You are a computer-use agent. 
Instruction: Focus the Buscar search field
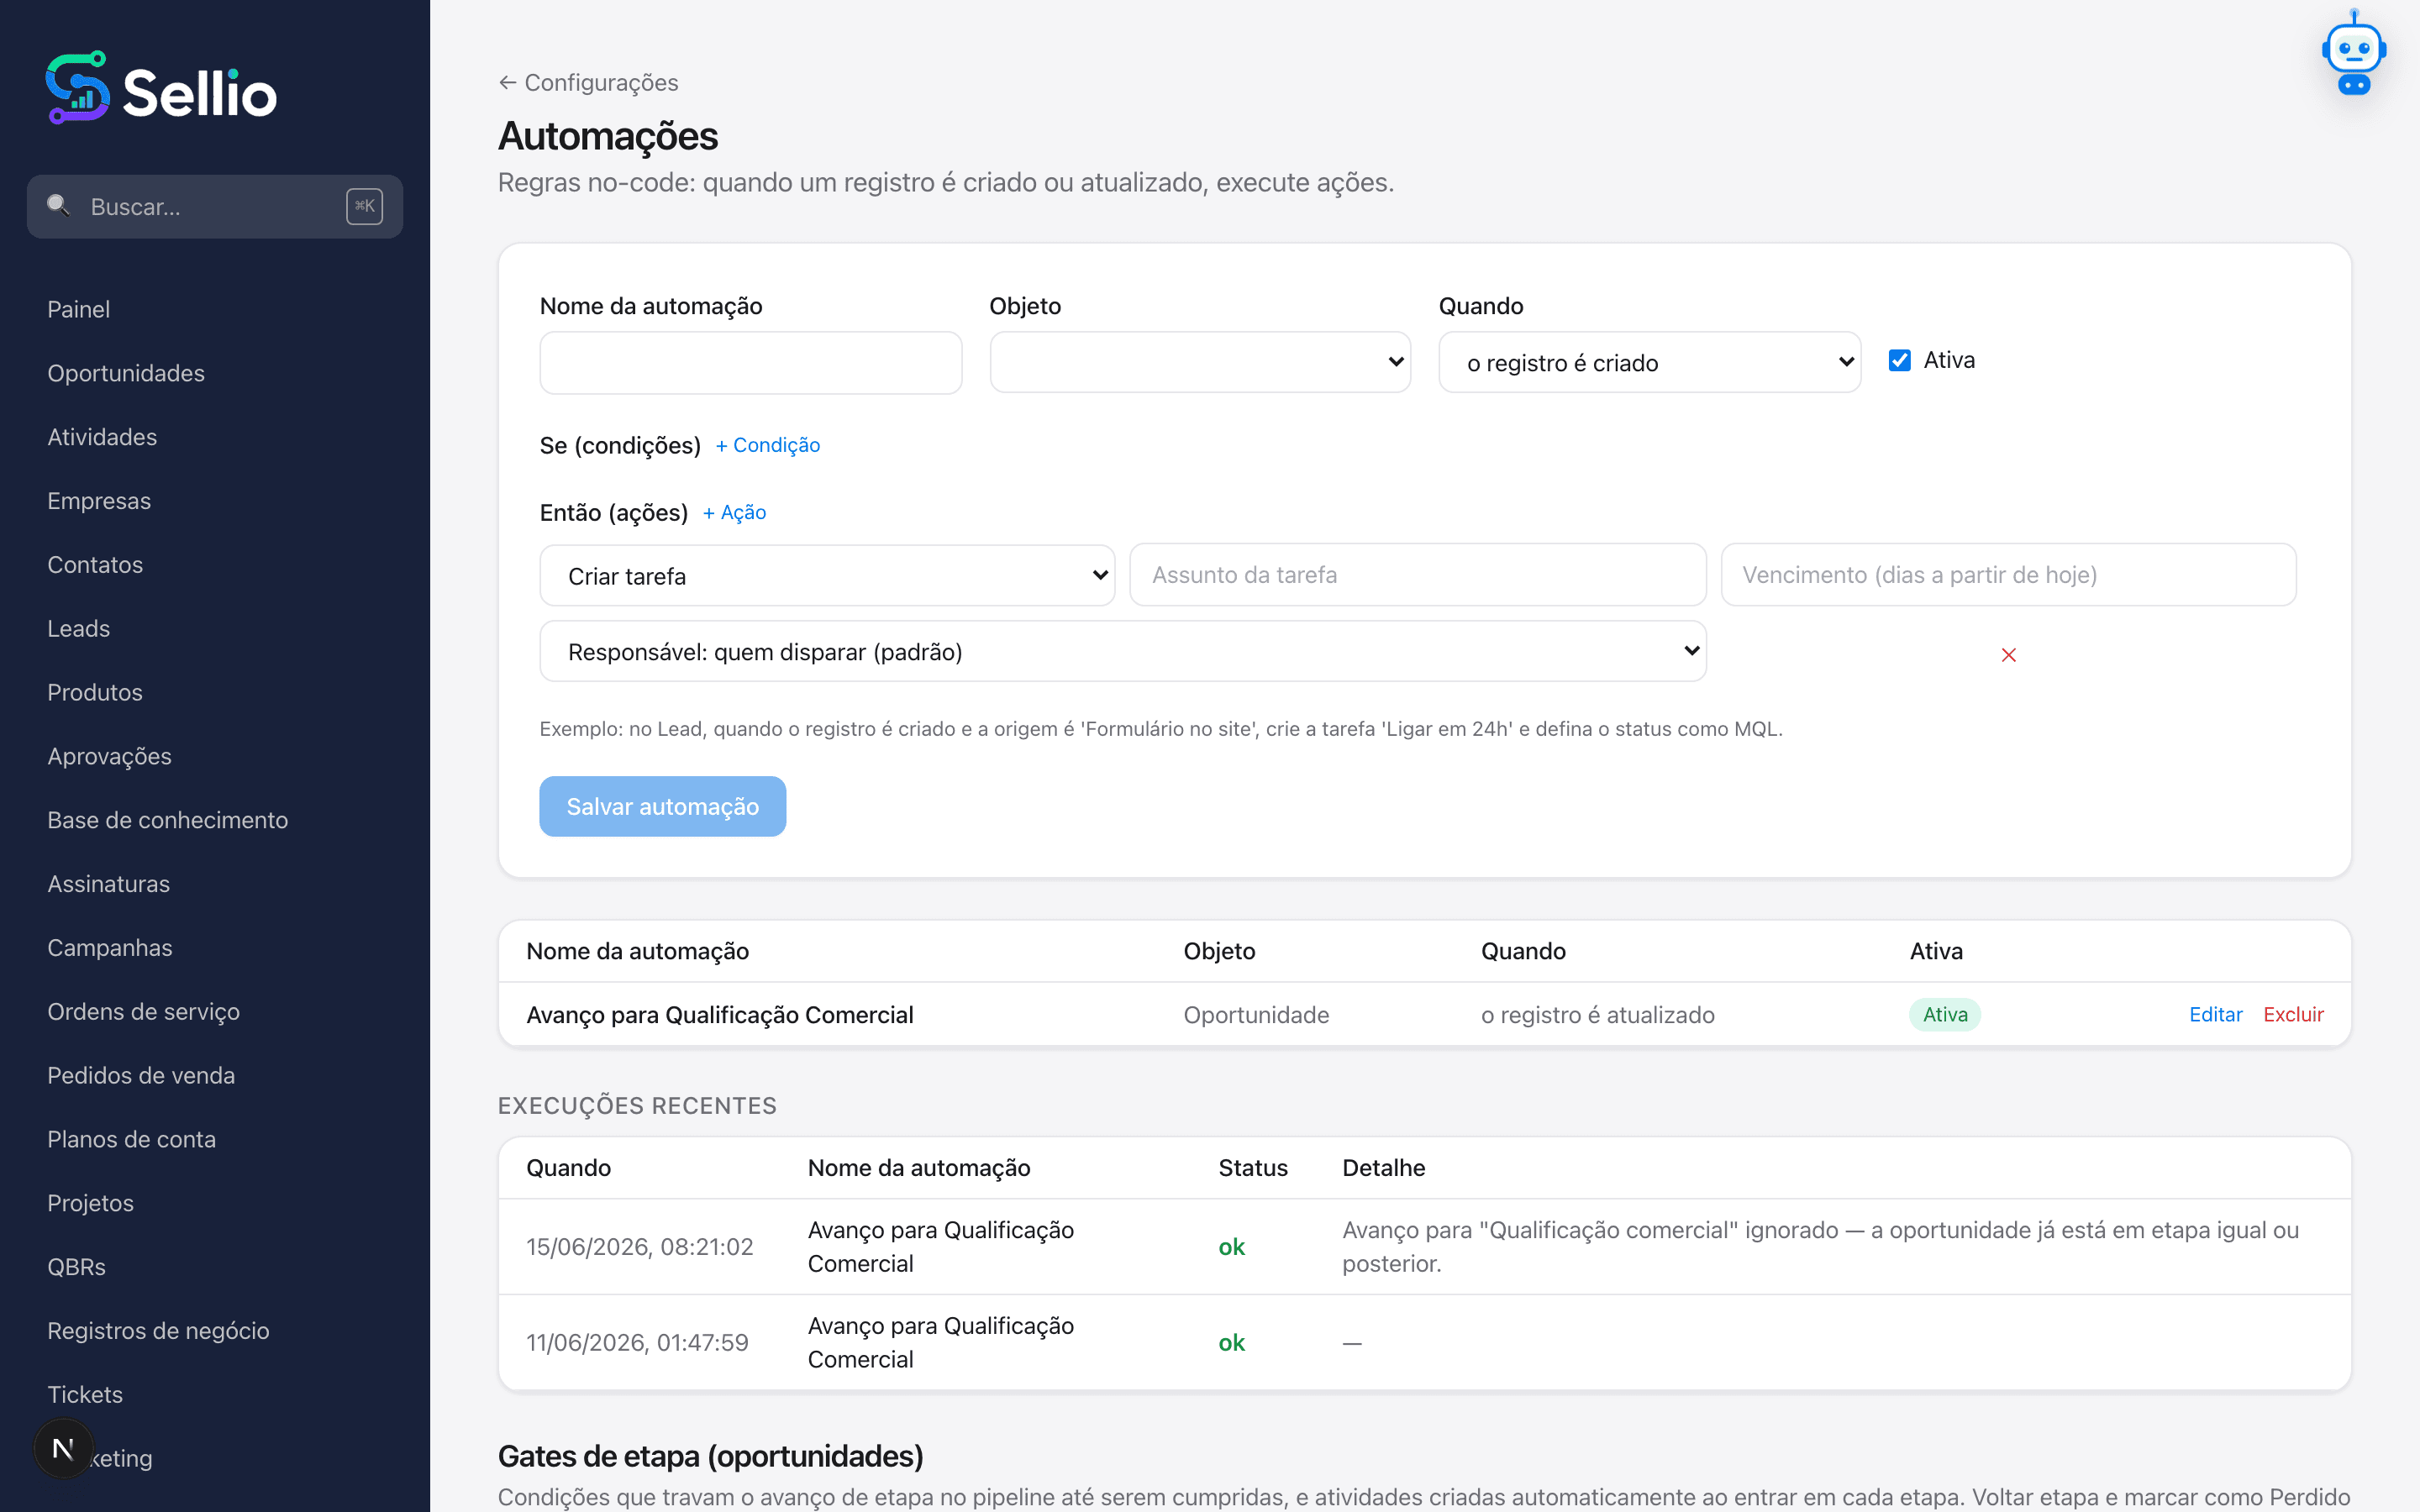pos(215,206)
